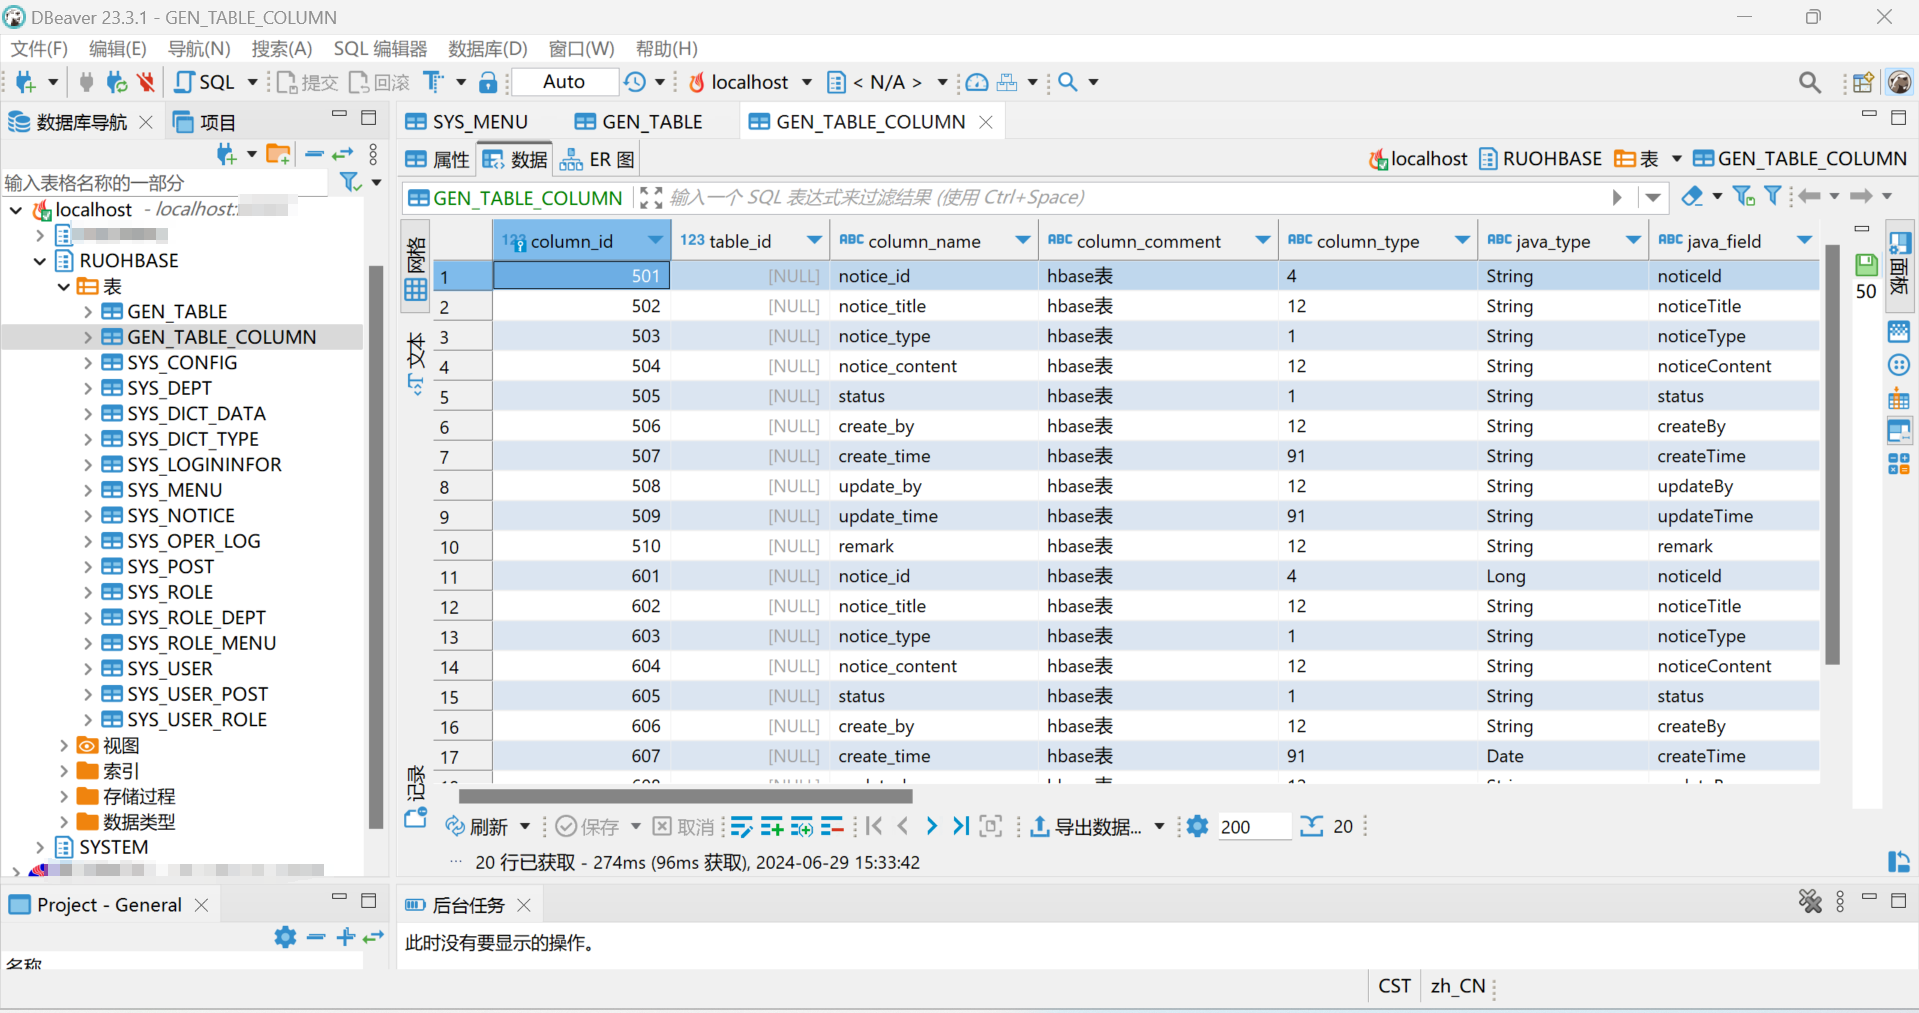Viewport: 1919px width, 1013px height.
Task: Click the refresh data button
Action: pyautogui.click(x=477, y=827)
